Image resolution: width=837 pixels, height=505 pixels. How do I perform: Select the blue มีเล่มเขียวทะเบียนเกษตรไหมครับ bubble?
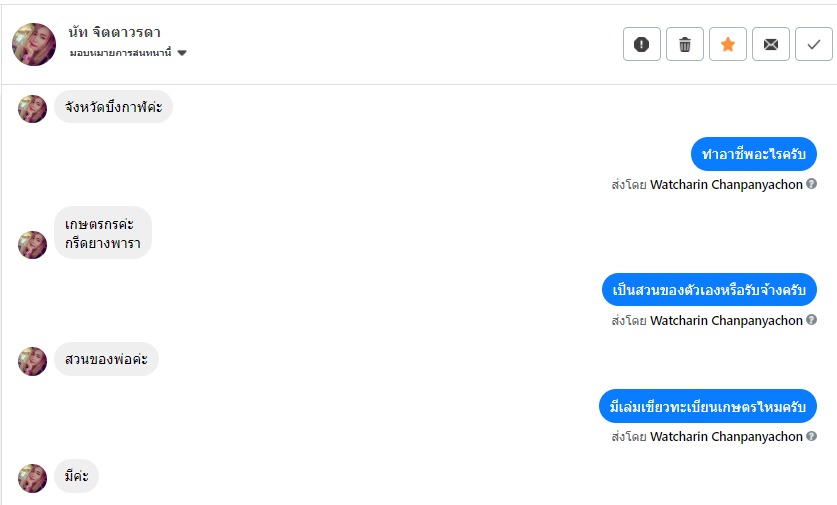(709, 406)
